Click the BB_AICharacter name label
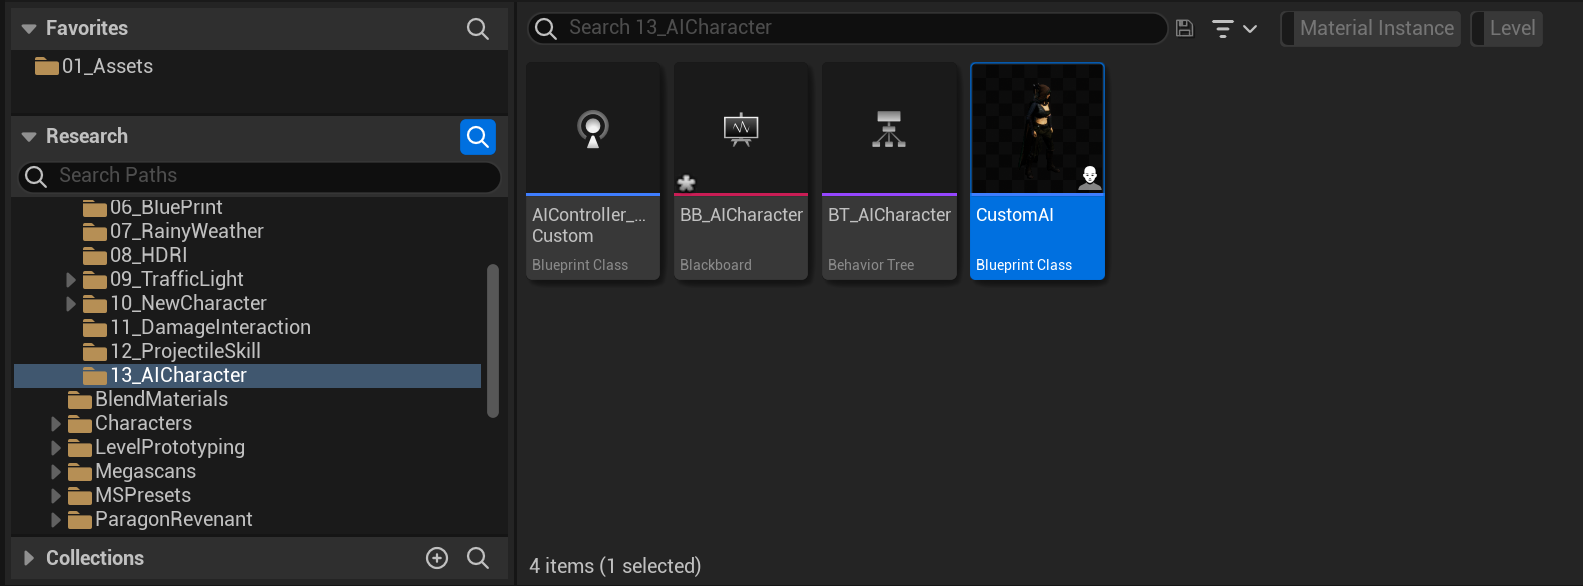Viewport: 1583px width, 586px height. (x=741, y=215)
